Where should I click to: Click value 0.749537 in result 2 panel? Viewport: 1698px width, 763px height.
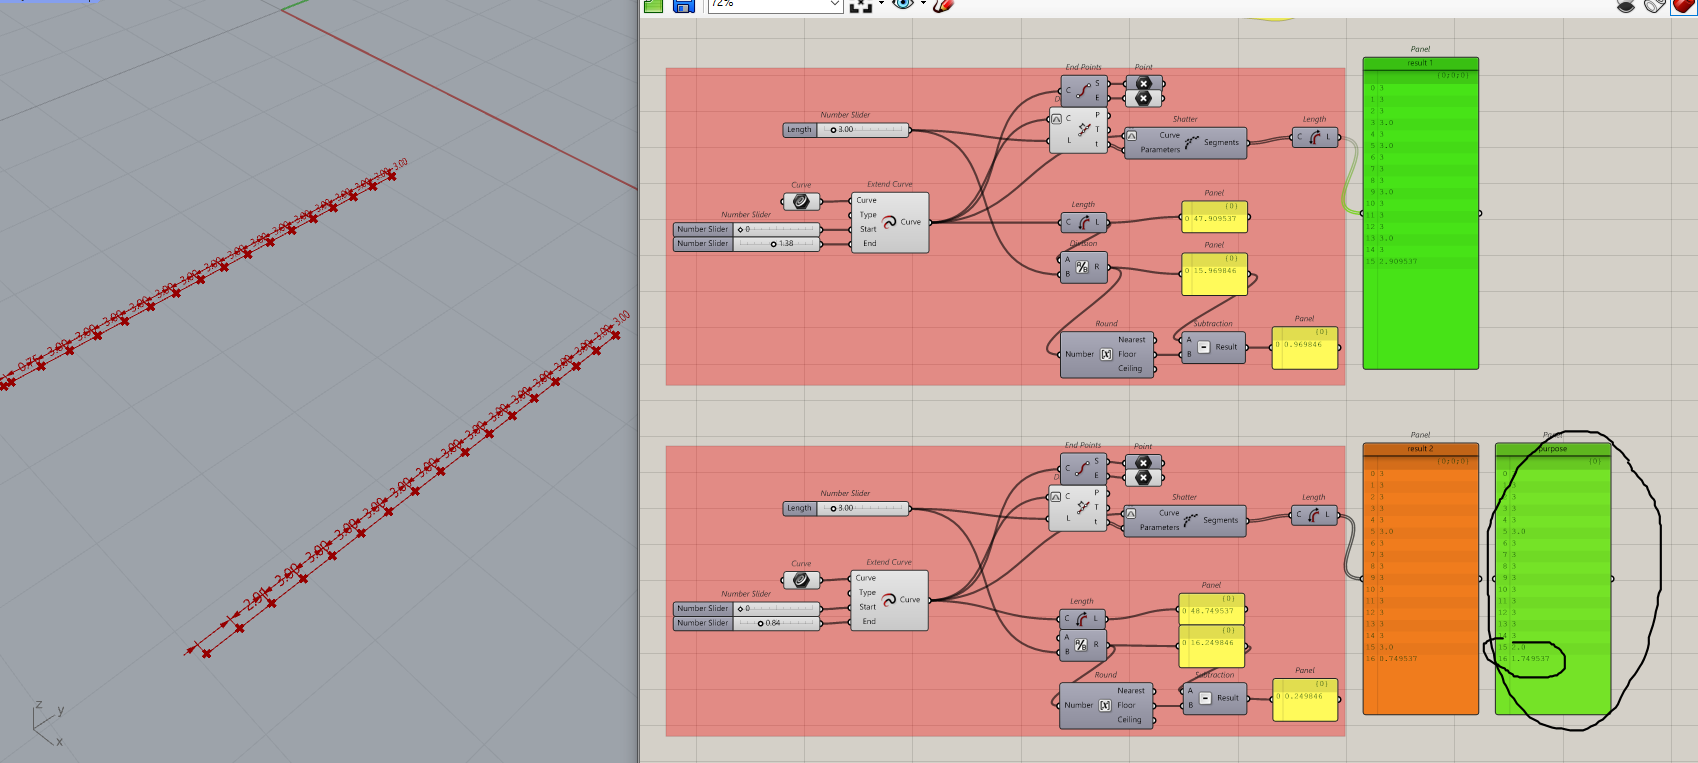point(1398,659)
